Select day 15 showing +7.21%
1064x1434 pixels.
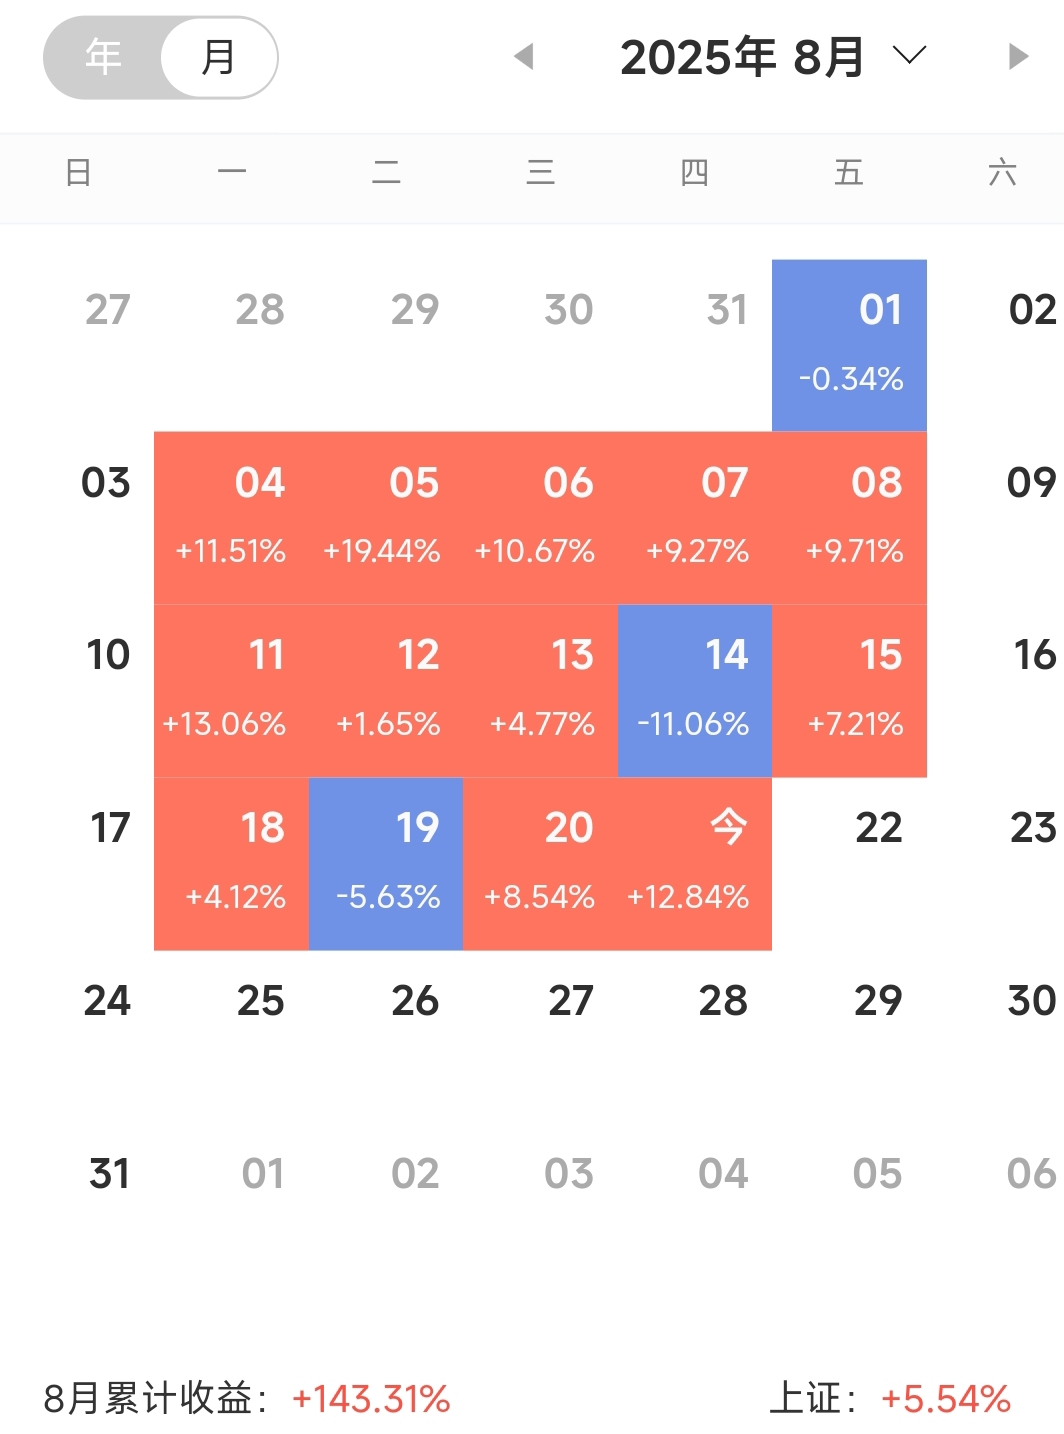(849, 691)
